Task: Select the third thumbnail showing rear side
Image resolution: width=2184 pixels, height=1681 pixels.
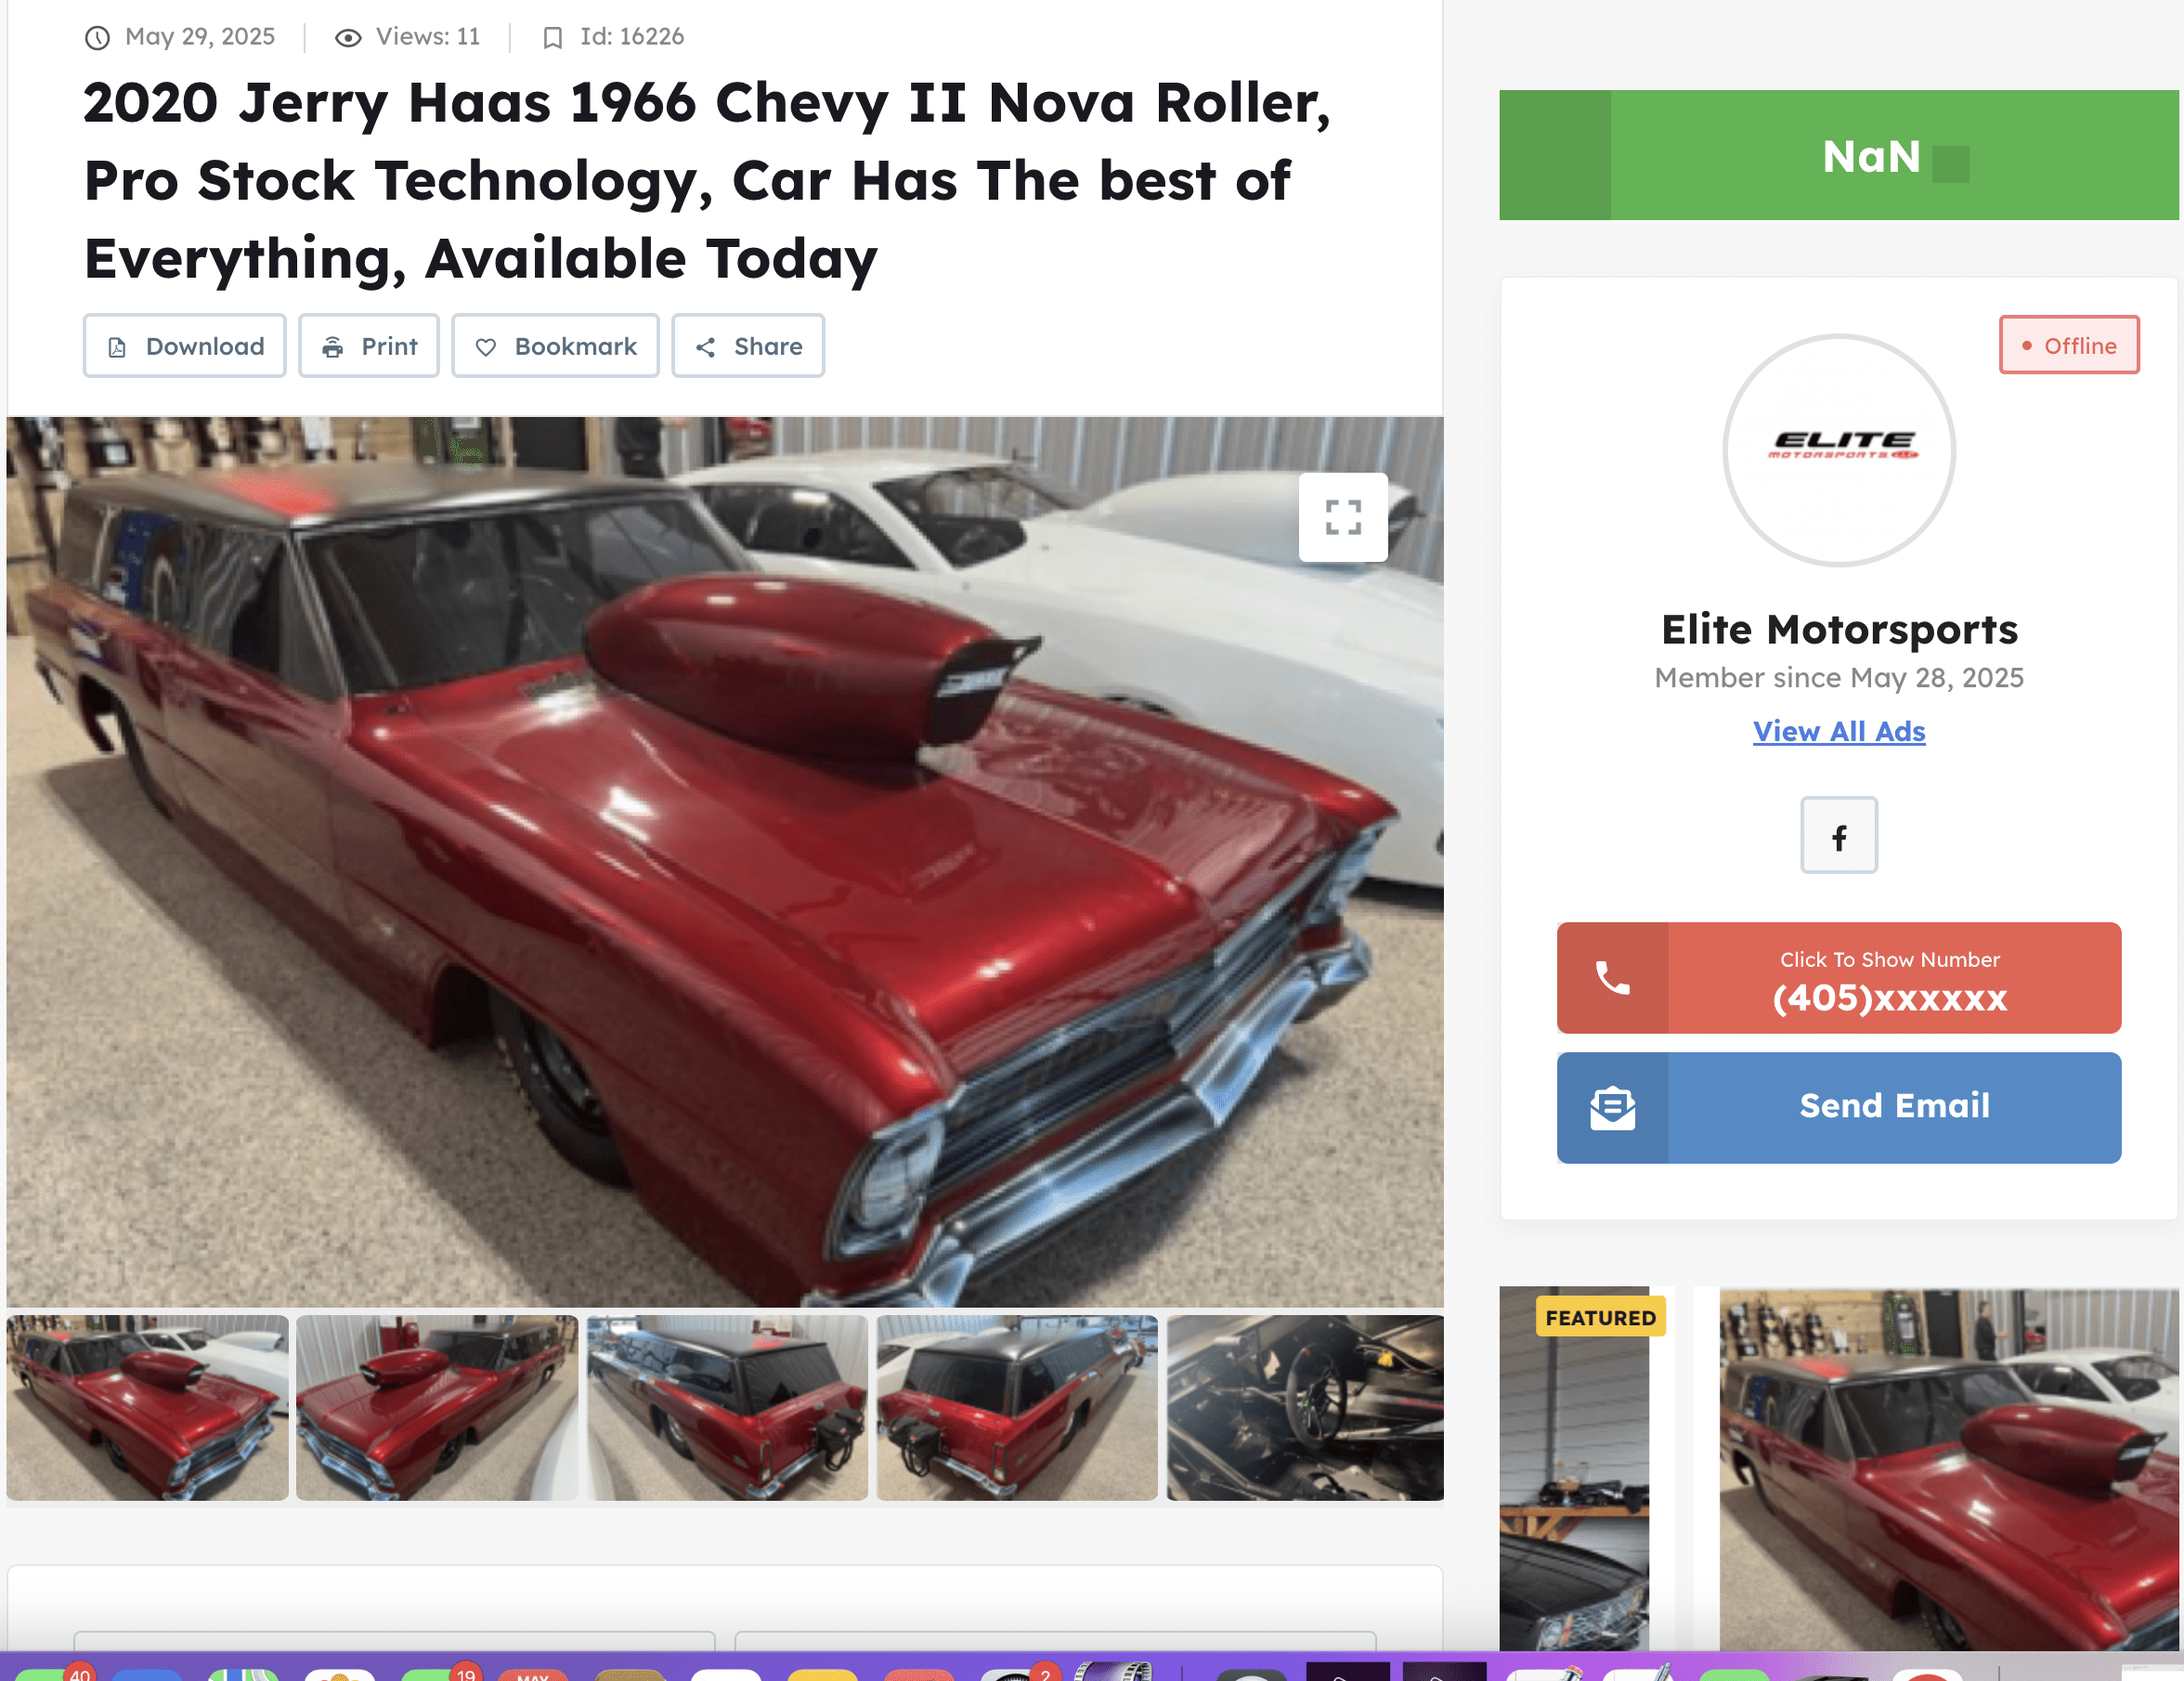Action: 727,1407
